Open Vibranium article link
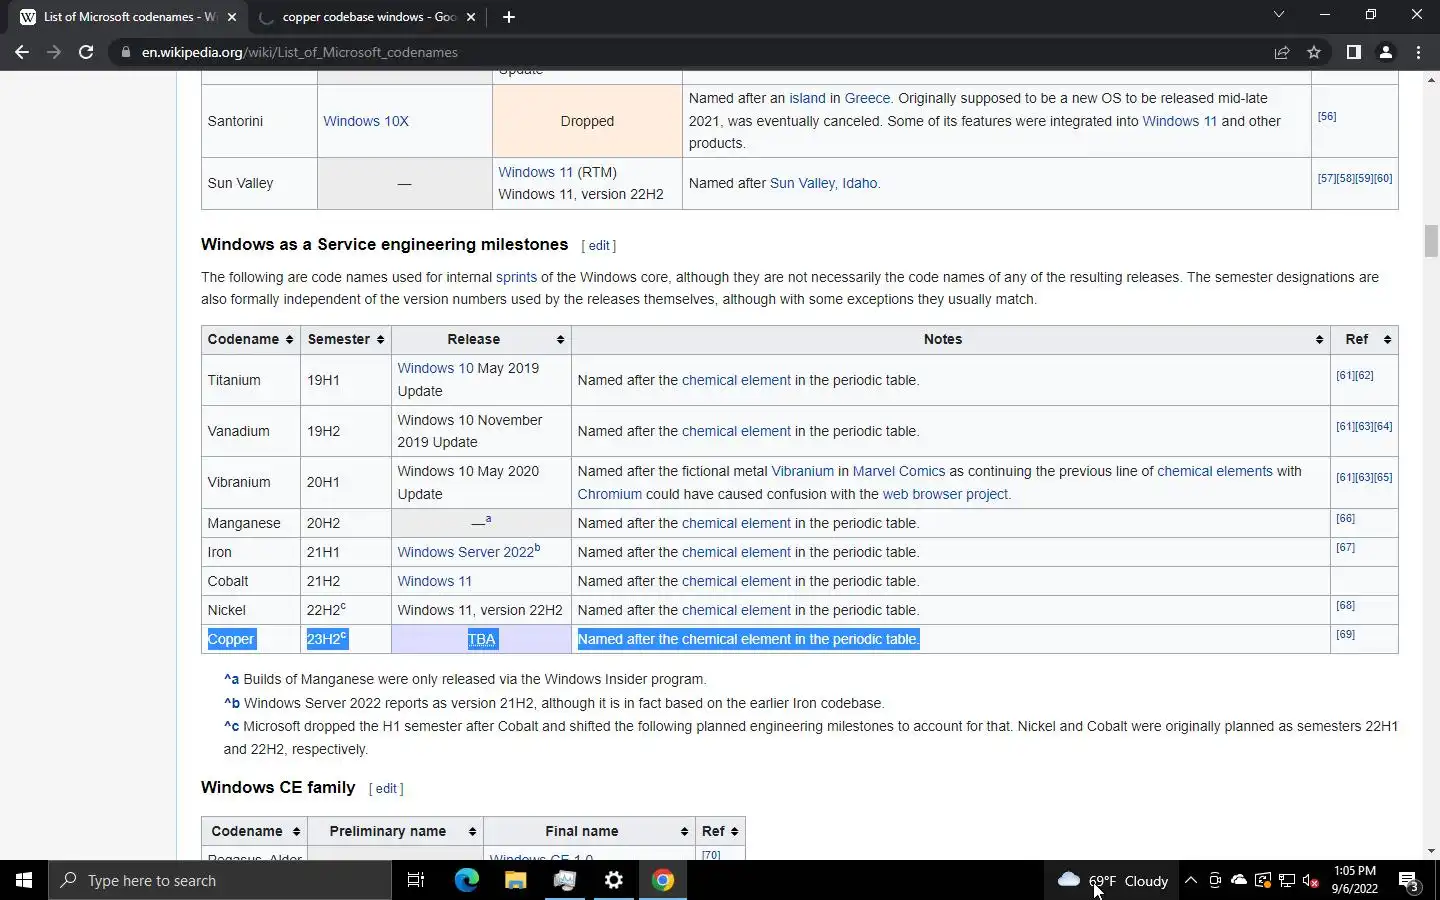Viewport: 1440px width, 900px height. [802, 471]
